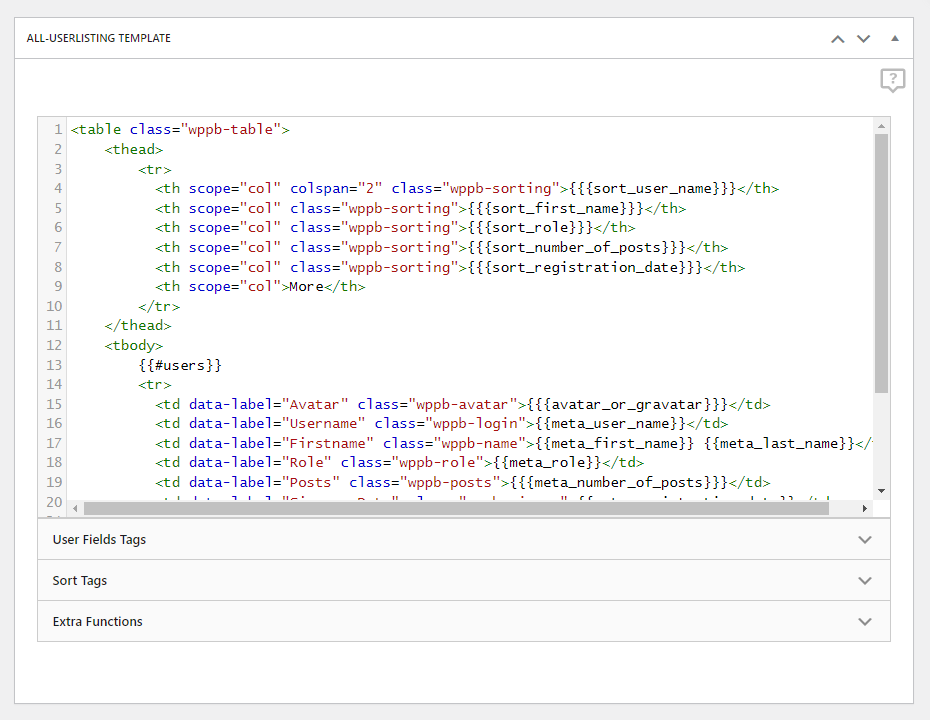Viewport: 930px width, 720px height.
Task: Click the Extra Functions label
Action: pyautogui.click(x=97, y=622)
